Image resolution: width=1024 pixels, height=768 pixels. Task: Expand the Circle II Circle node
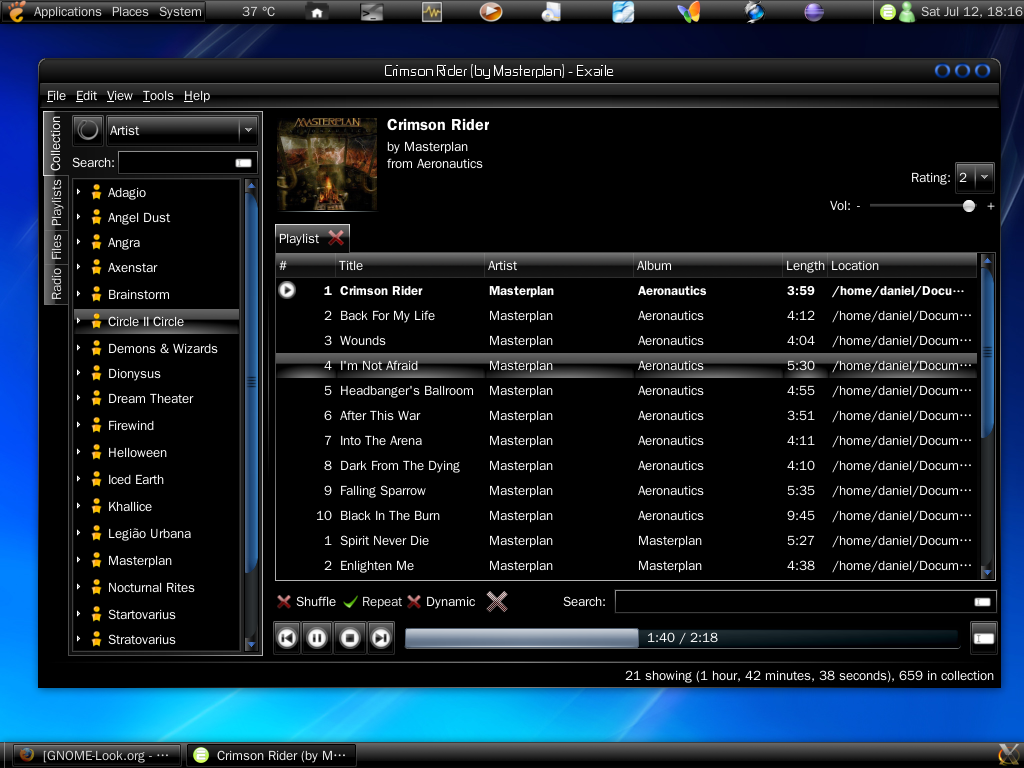point(79,321)
